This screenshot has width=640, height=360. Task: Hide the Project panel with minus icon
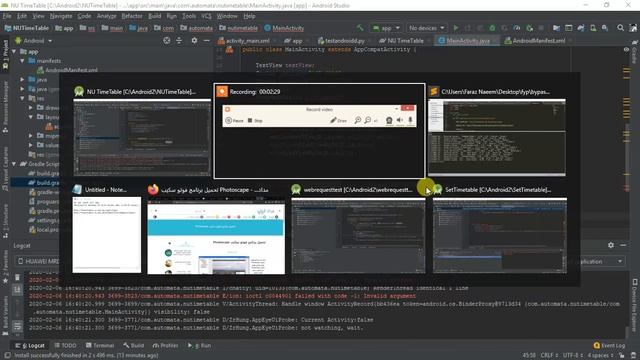point(207,40)
